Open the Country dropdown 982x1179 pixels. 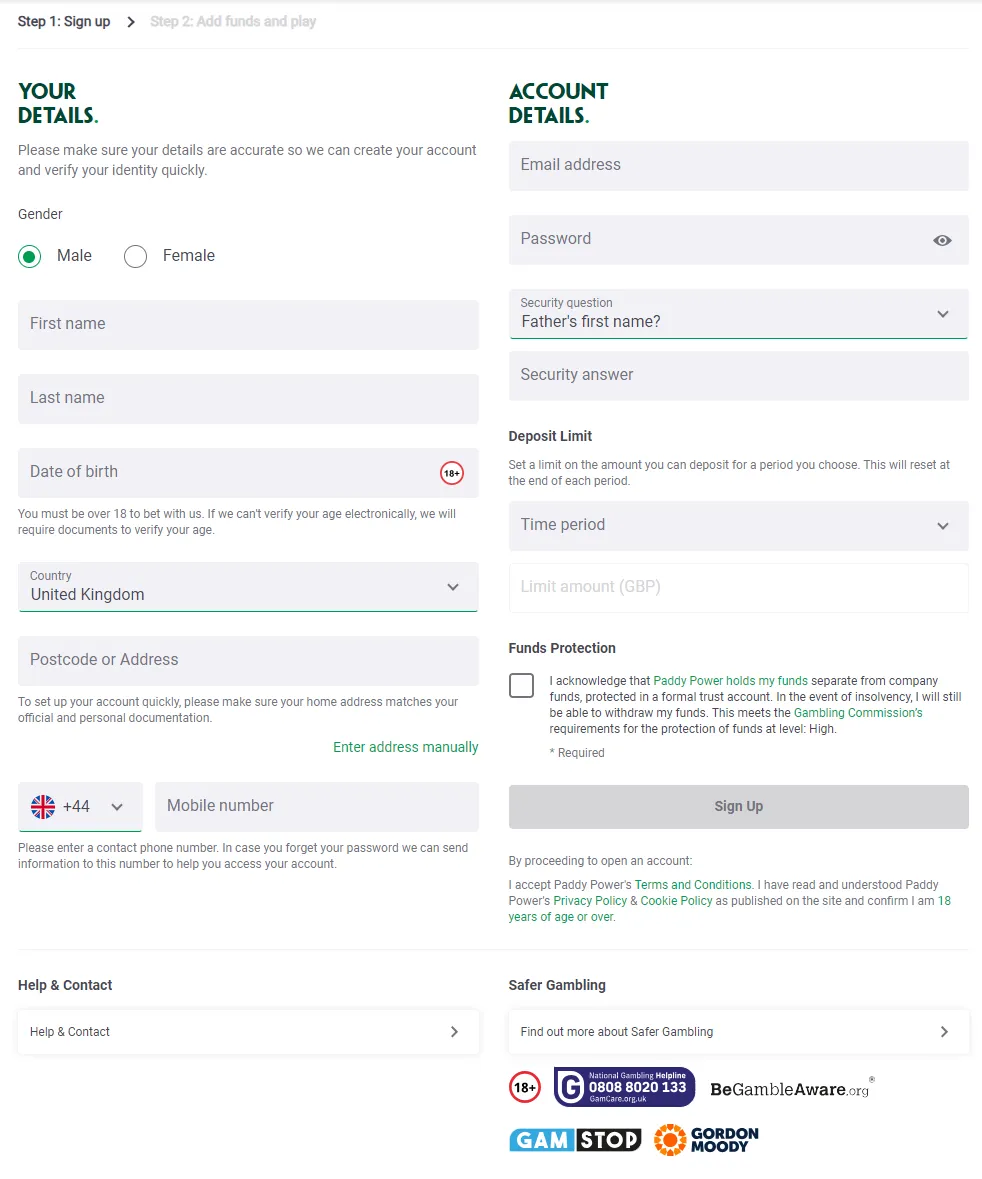click(x=452, y=587)
